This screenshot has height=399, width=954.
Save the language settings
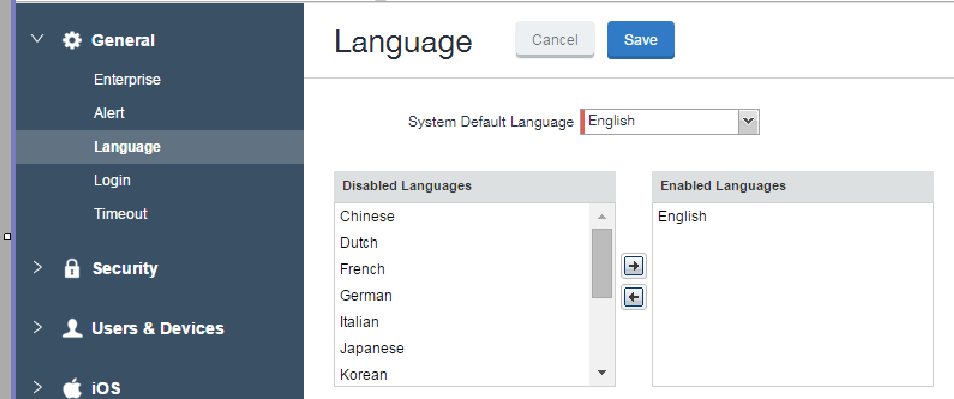point(641,40)
